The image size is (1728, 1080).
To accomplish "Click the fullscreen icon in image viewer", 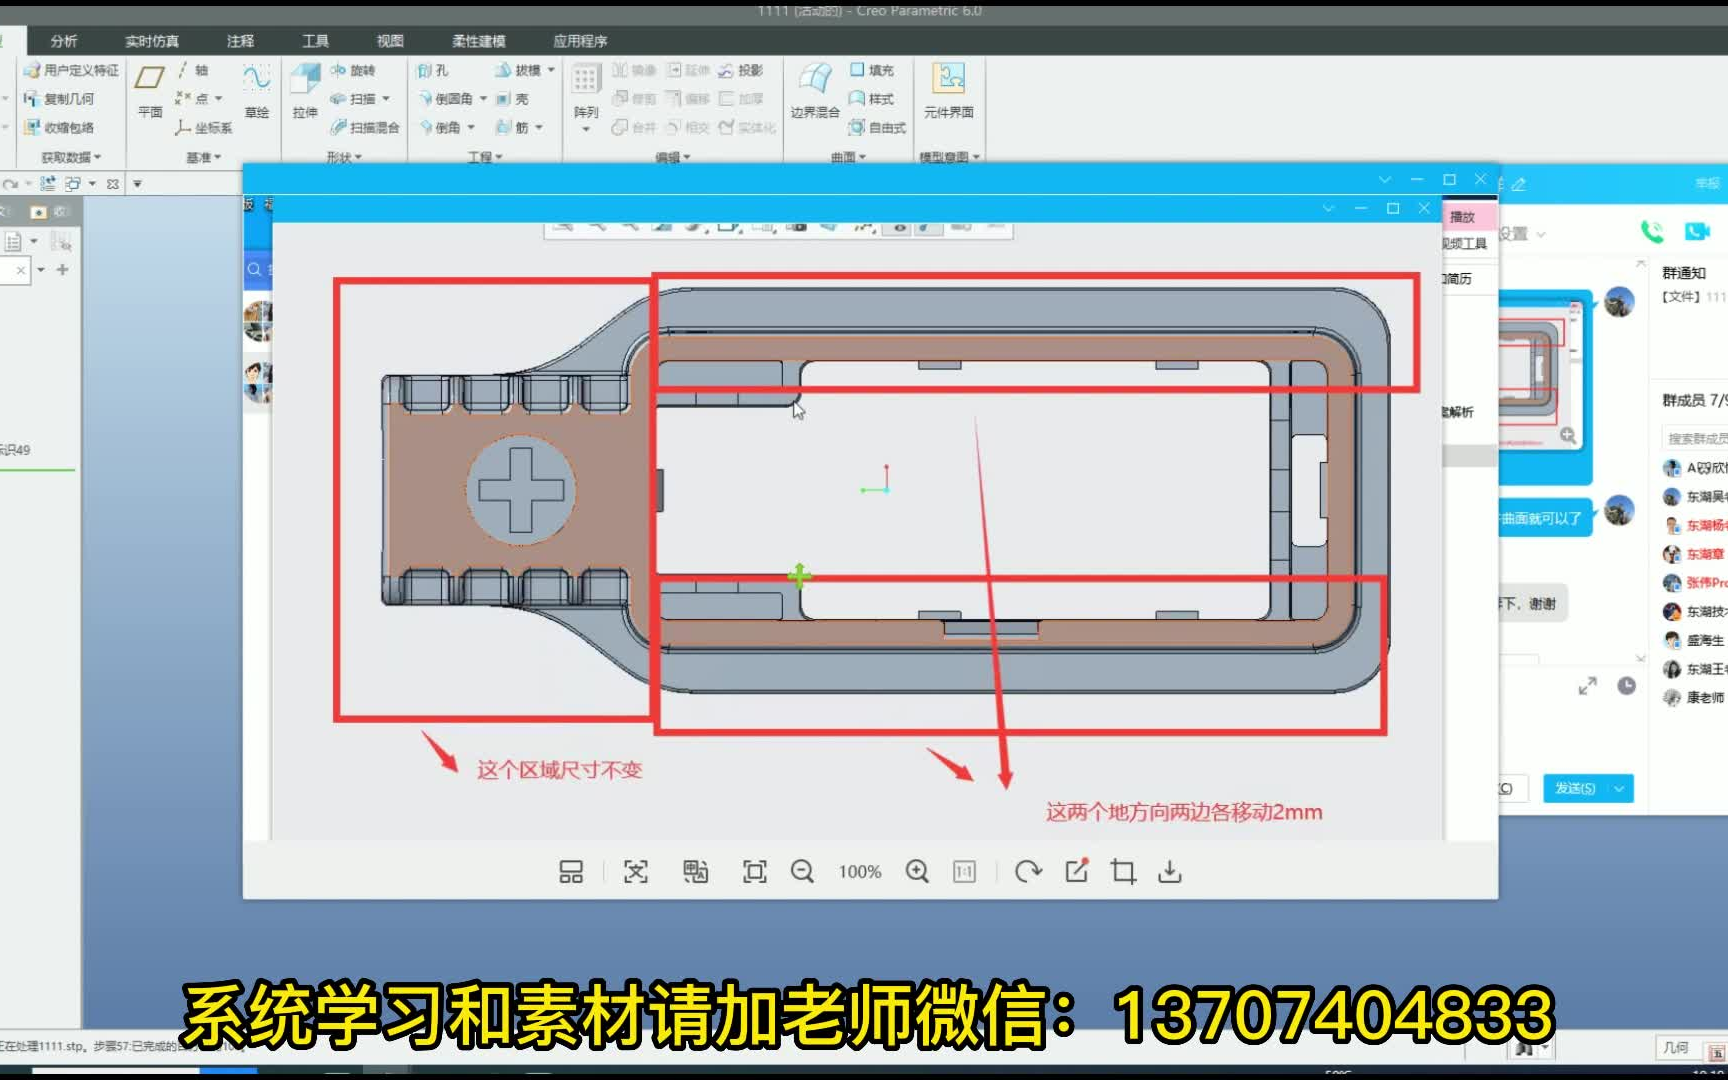I will tap(755, 872).
